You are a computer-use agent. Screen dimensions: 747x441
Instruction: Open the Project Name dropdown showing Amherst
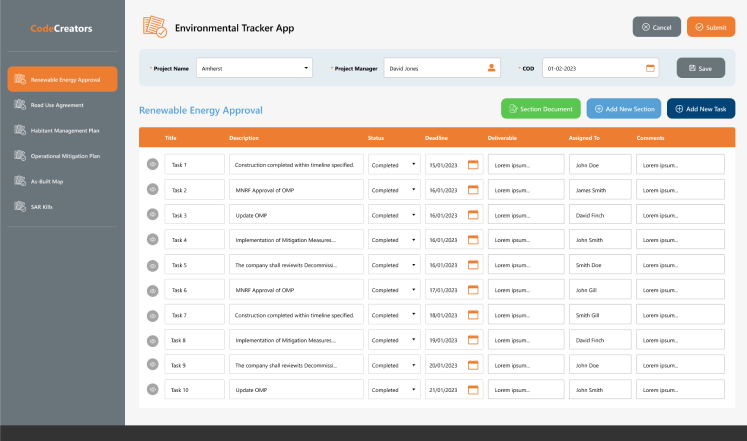click(x=255, y=68)
